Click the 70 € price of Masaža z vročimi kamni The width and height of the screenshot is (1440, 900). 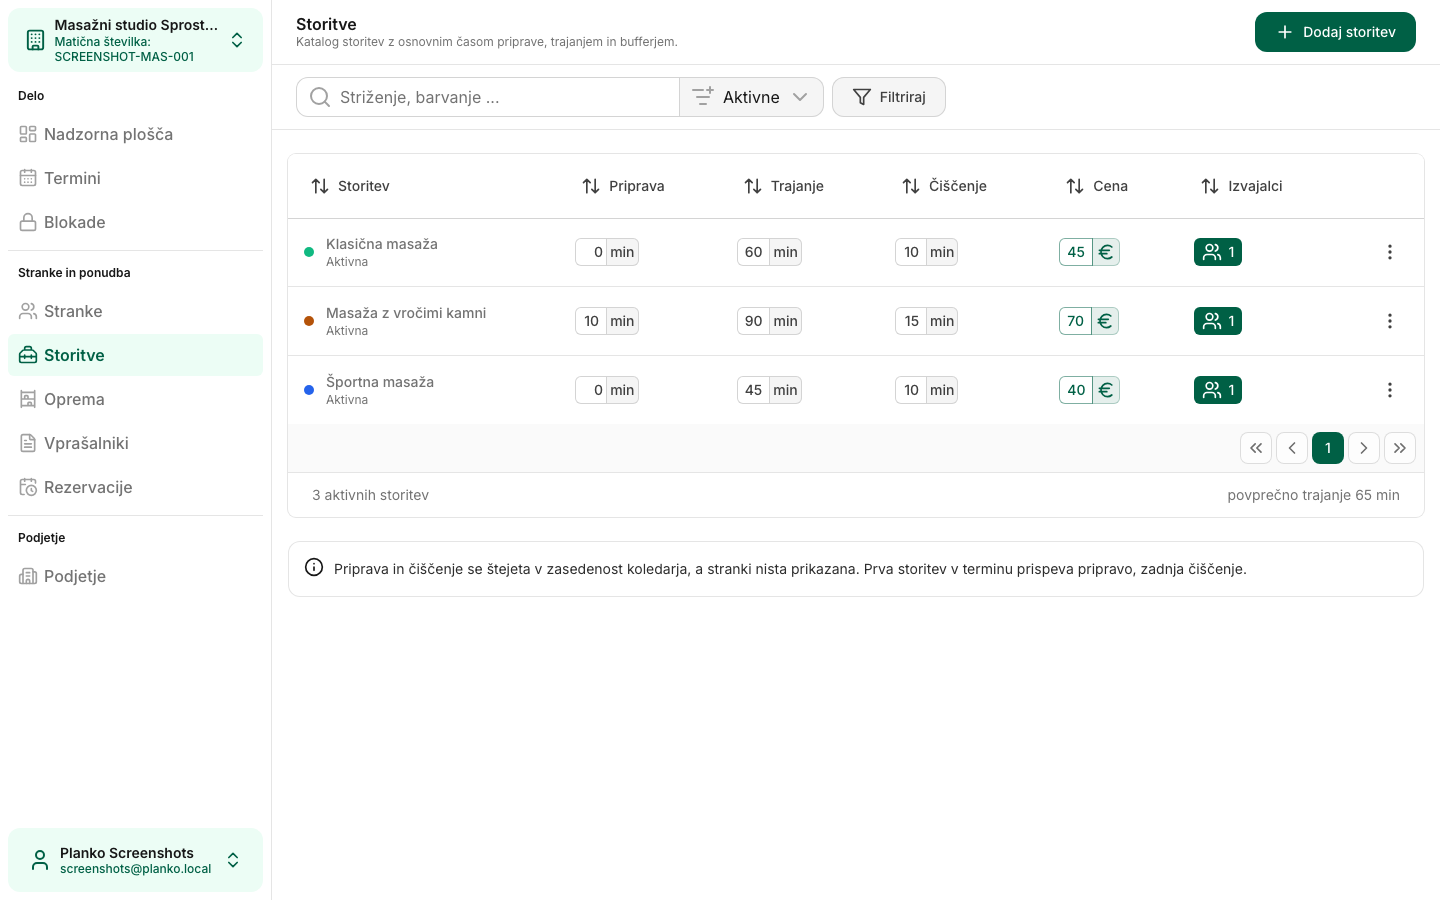coord(1089,321)
